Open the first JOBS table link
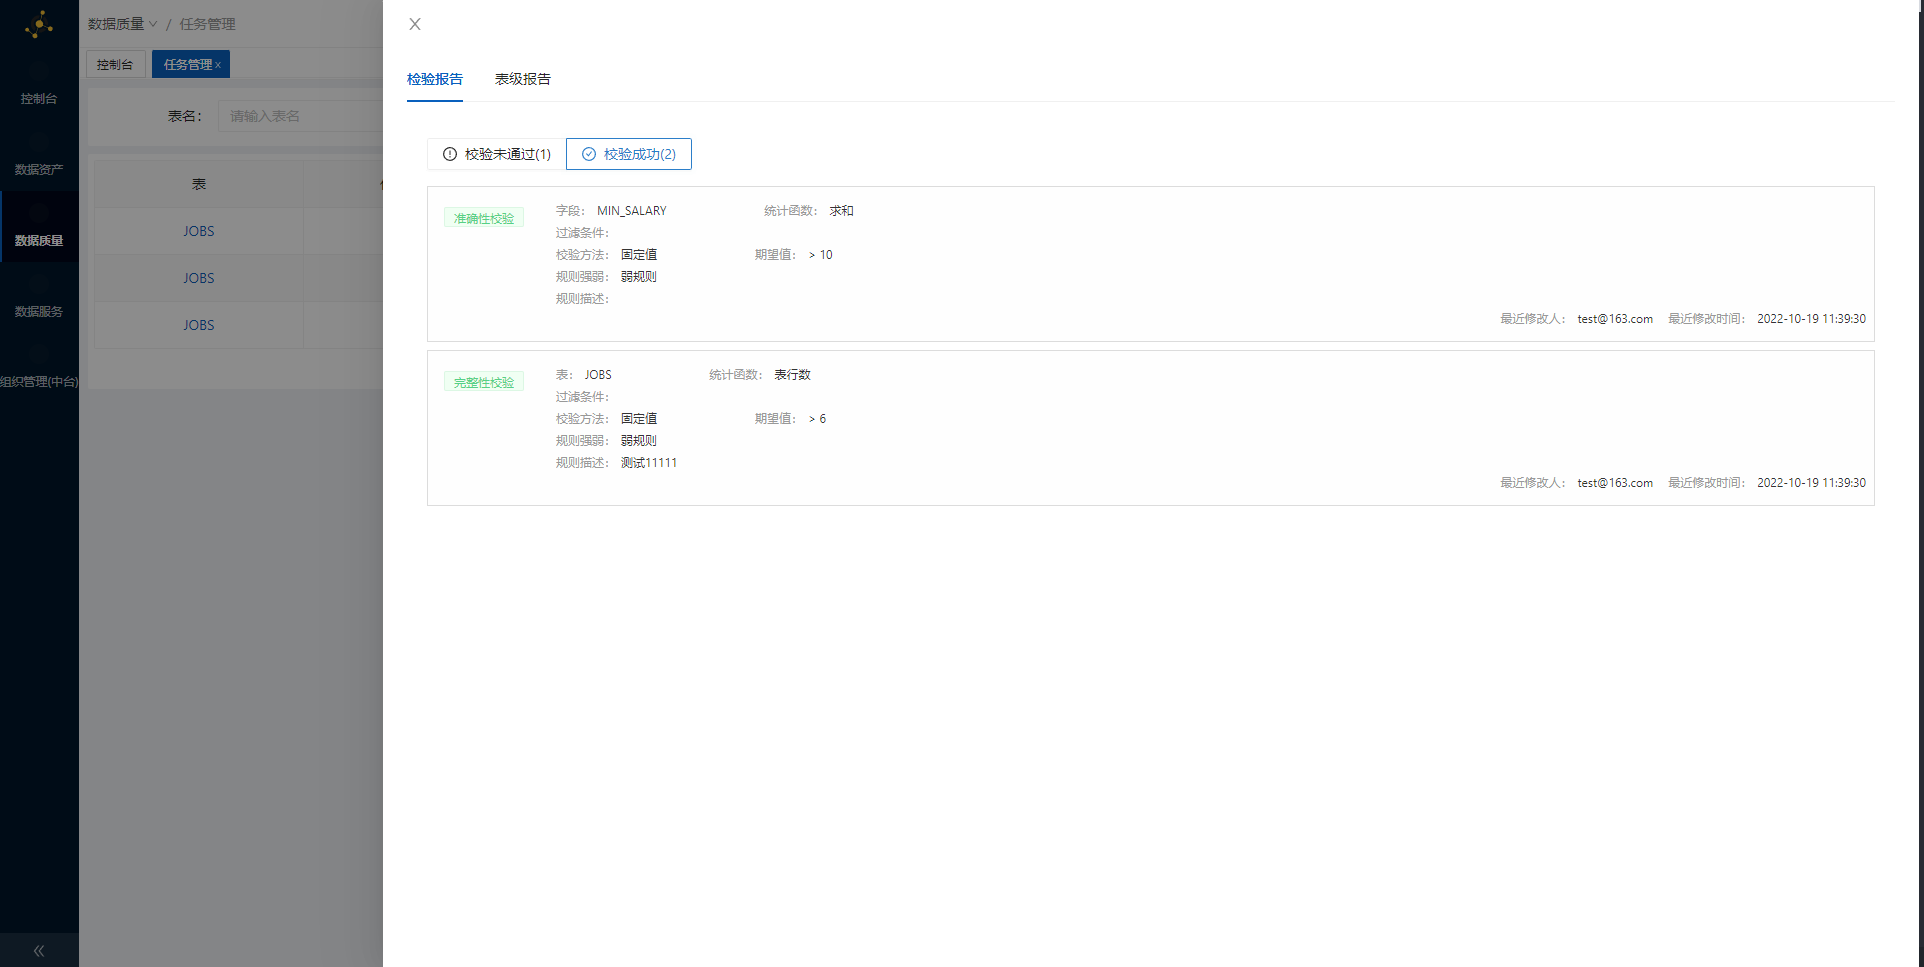This screenshot has height=967, width=1924. coord(198,231)
